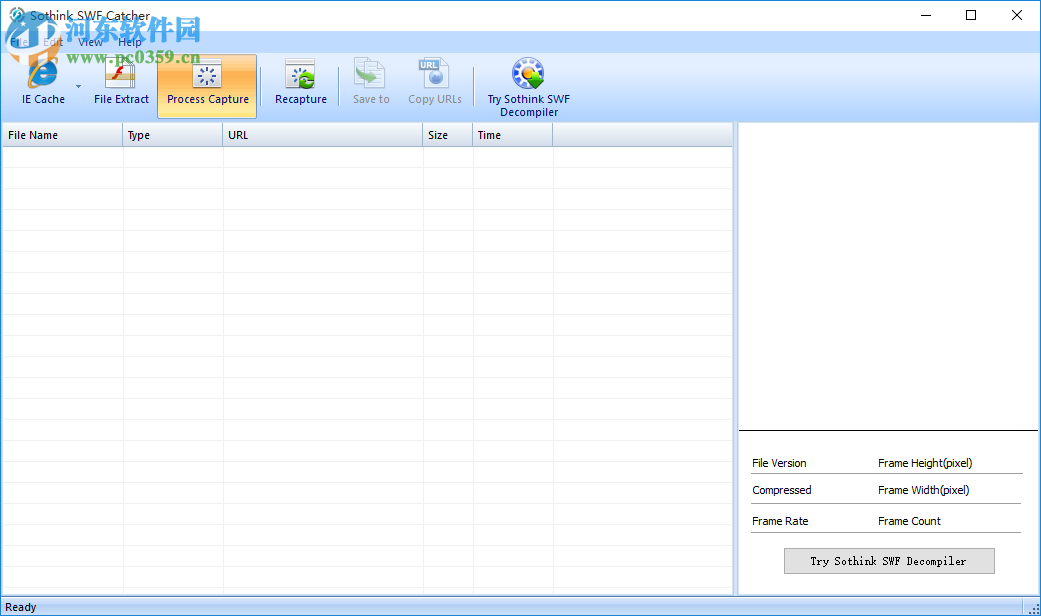Click the Sothink SWF Catcher title bar icon
Viewport: 1041px width, 616px height.
tap(17, 15)
